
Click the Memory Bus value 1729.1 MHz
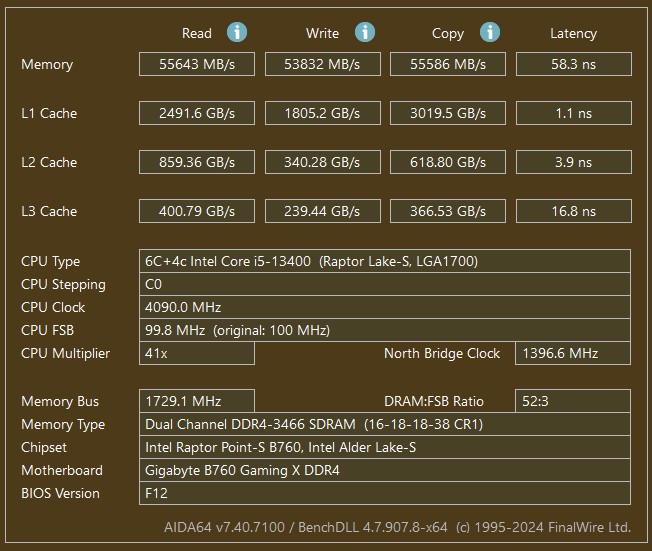(197, 401)
